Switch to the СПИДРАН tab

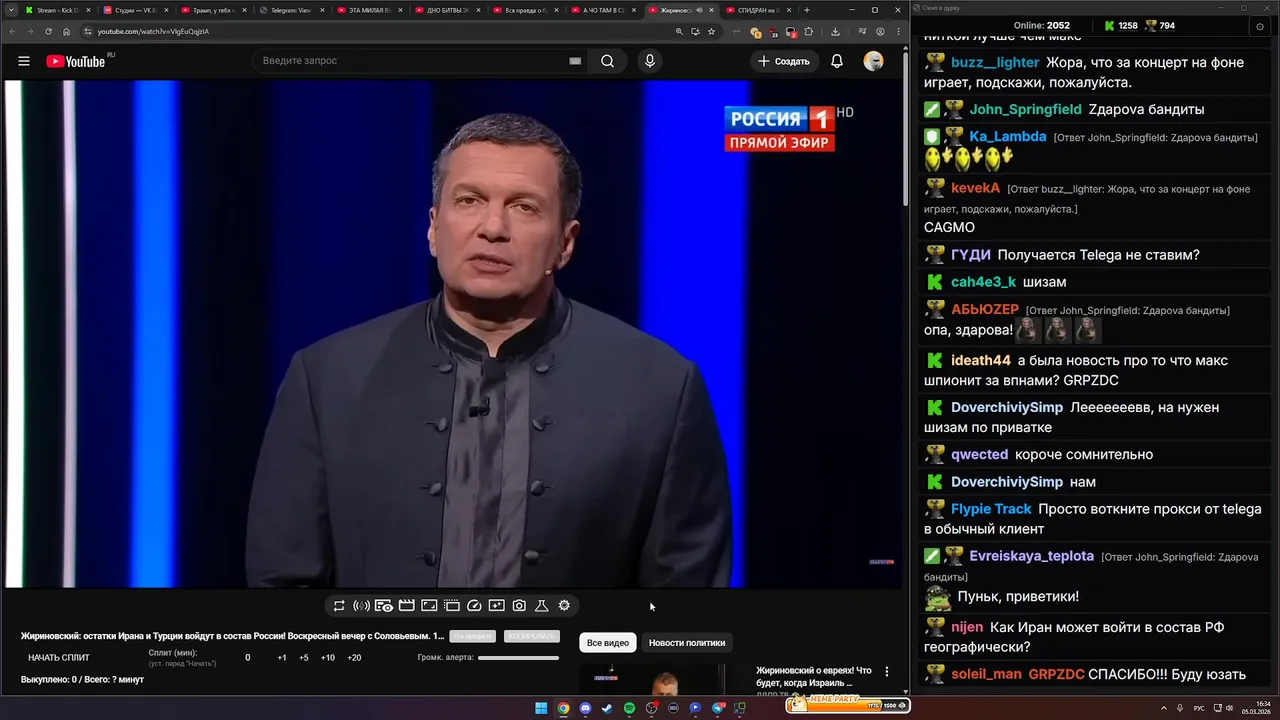click(x=757, y=10)
